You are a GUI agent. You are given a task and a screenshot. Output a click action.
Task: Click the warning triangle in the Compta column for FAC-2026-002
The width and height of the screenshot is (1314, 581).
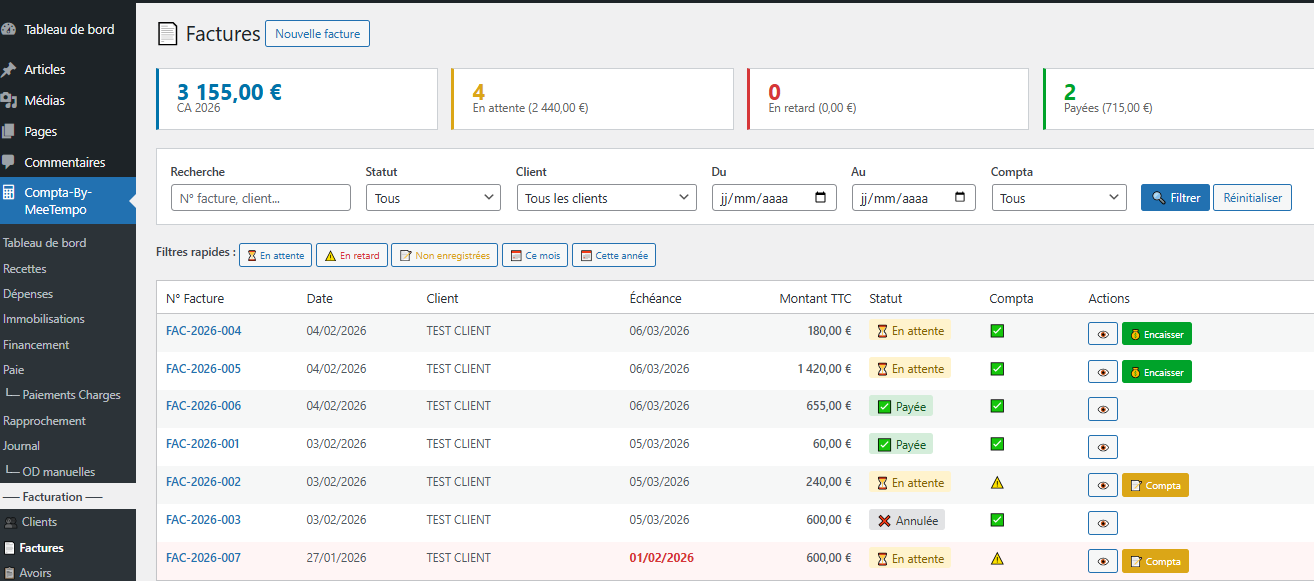click(997, 484)
